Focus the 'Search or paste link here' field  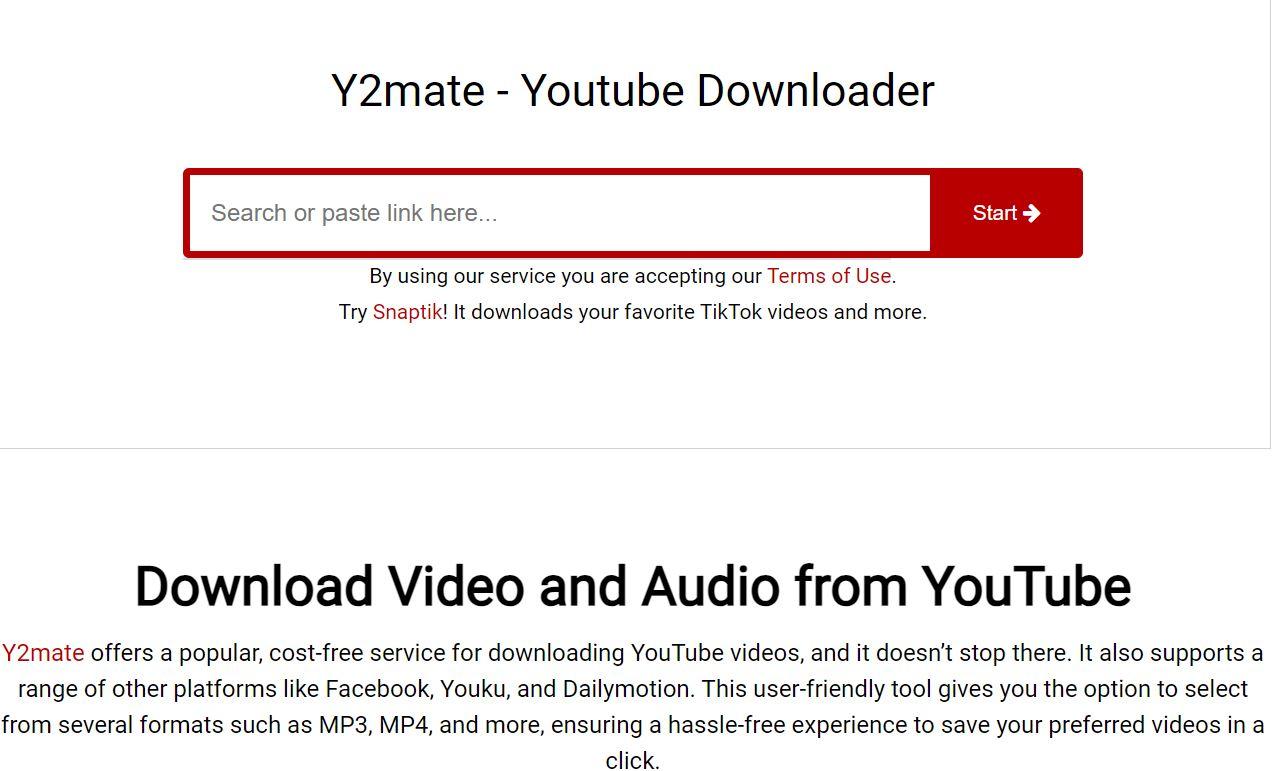pos(559,213)
